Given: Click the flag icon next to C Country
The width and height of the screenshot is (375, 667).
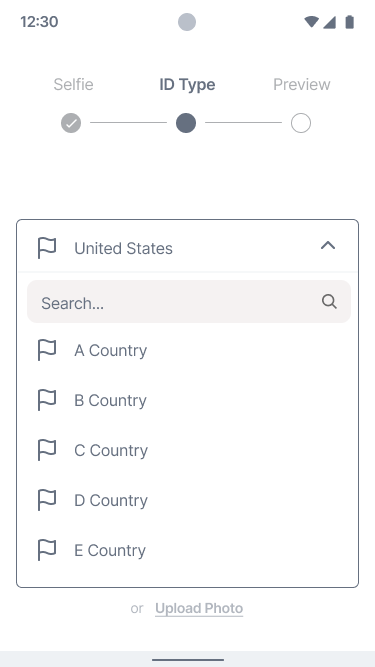Looking at the screenshot, I should [47, 450].
